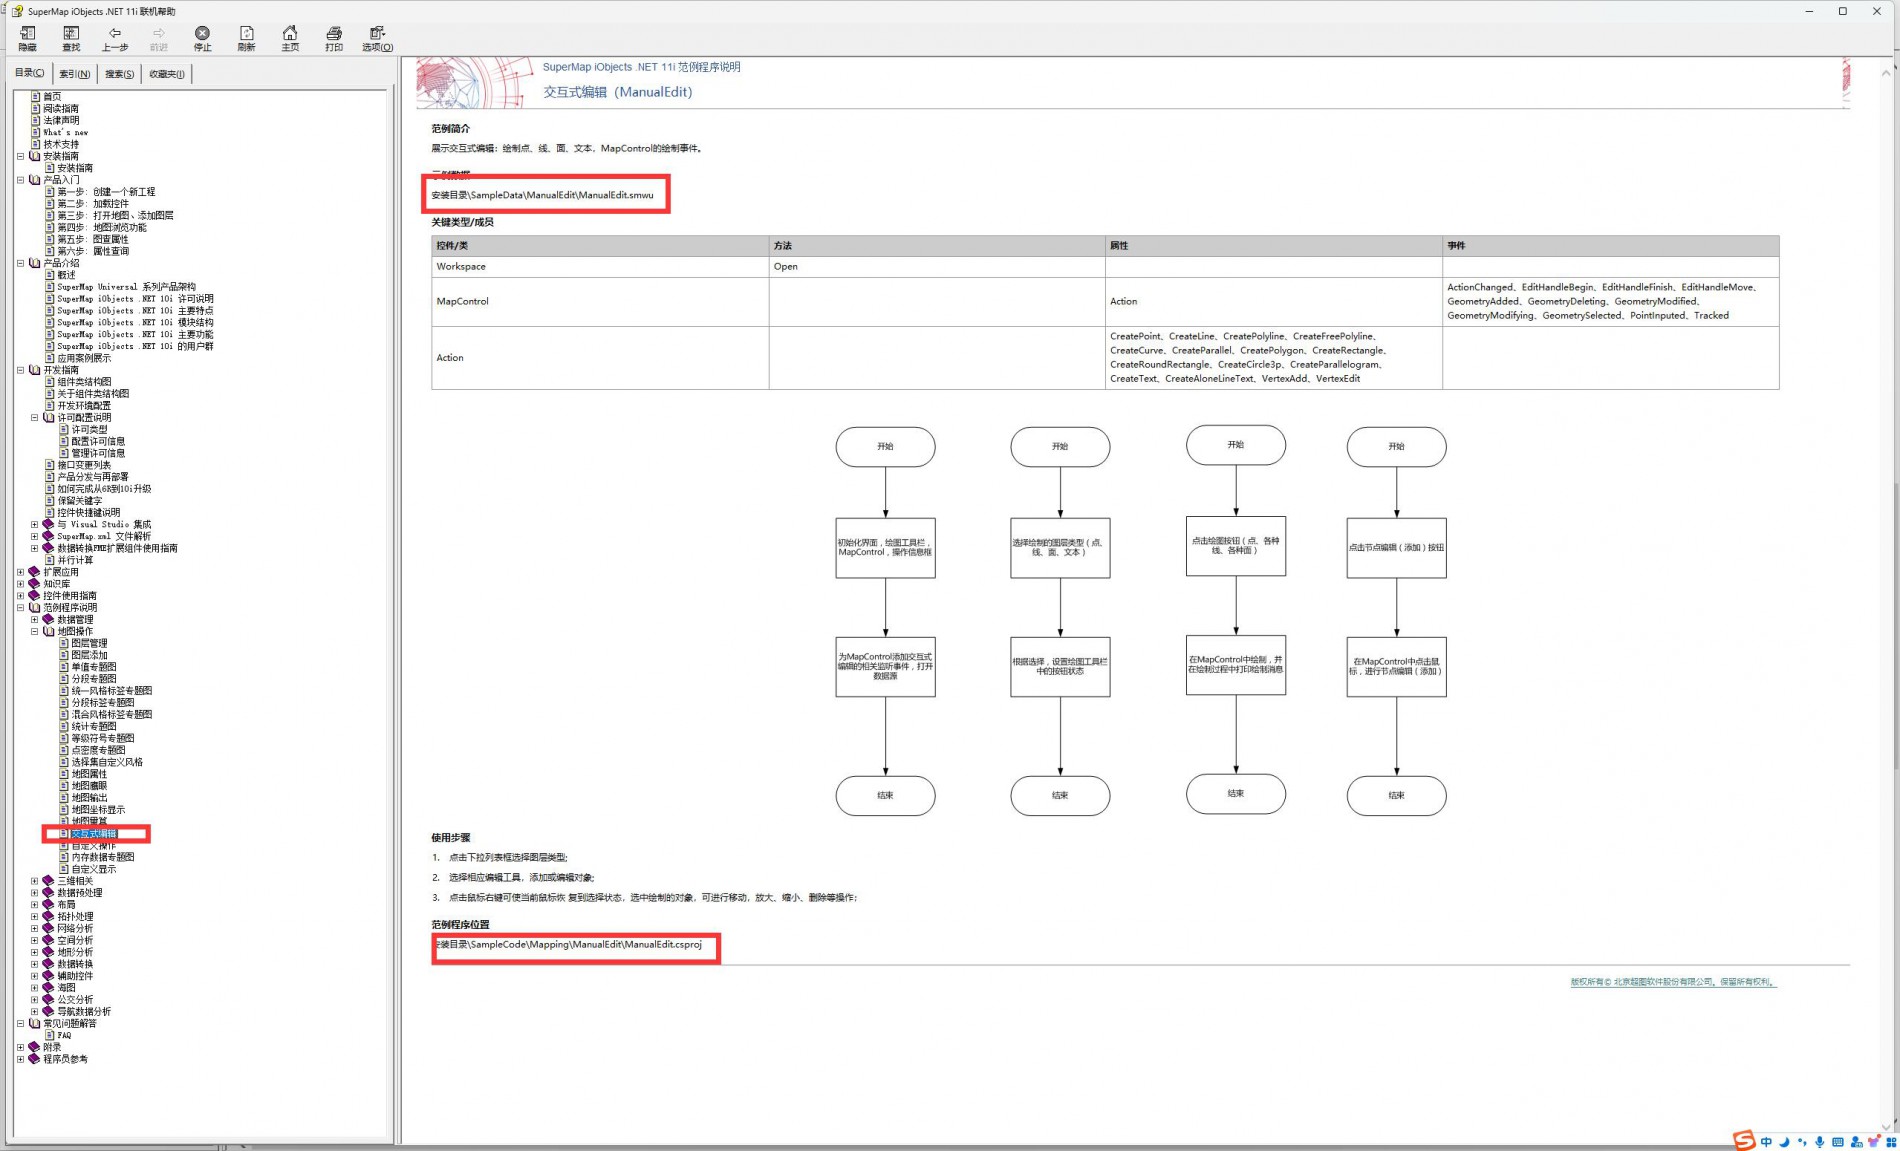The image size is (1900, 1151).
Task: Collapse the 地图操作 tree node
Action: tap(34, 632)
